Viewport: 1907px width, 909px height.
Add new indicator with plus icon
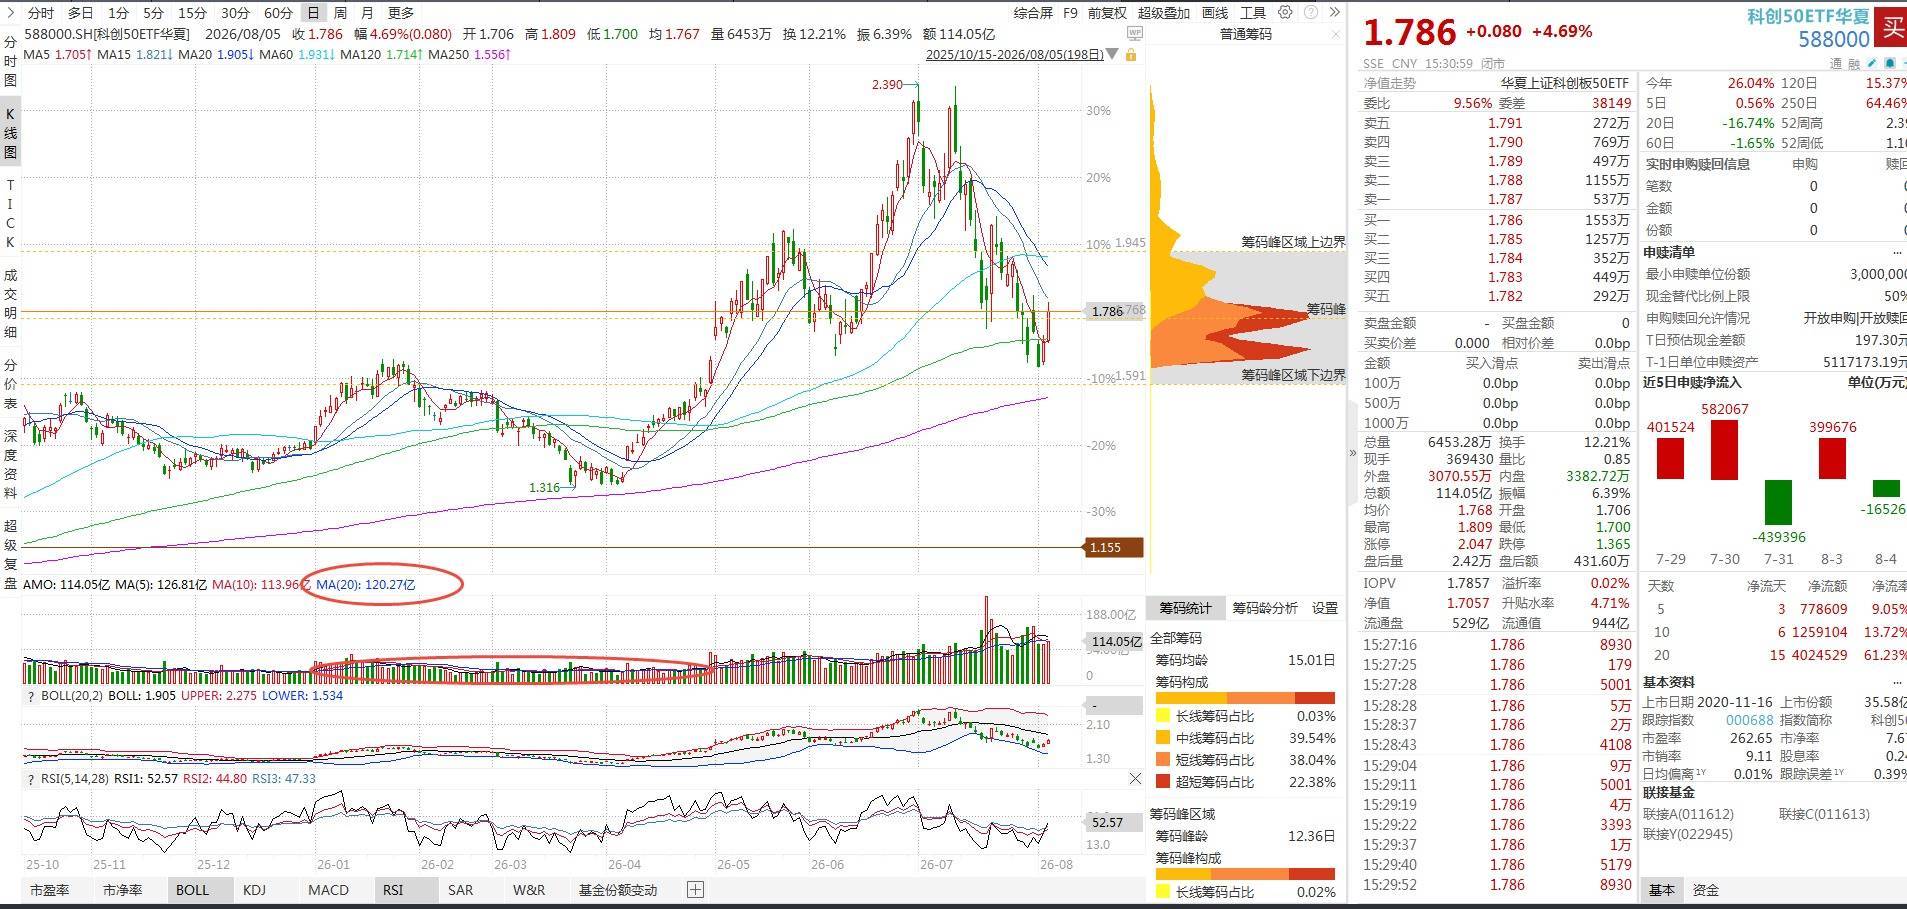(x=696, y=889)
